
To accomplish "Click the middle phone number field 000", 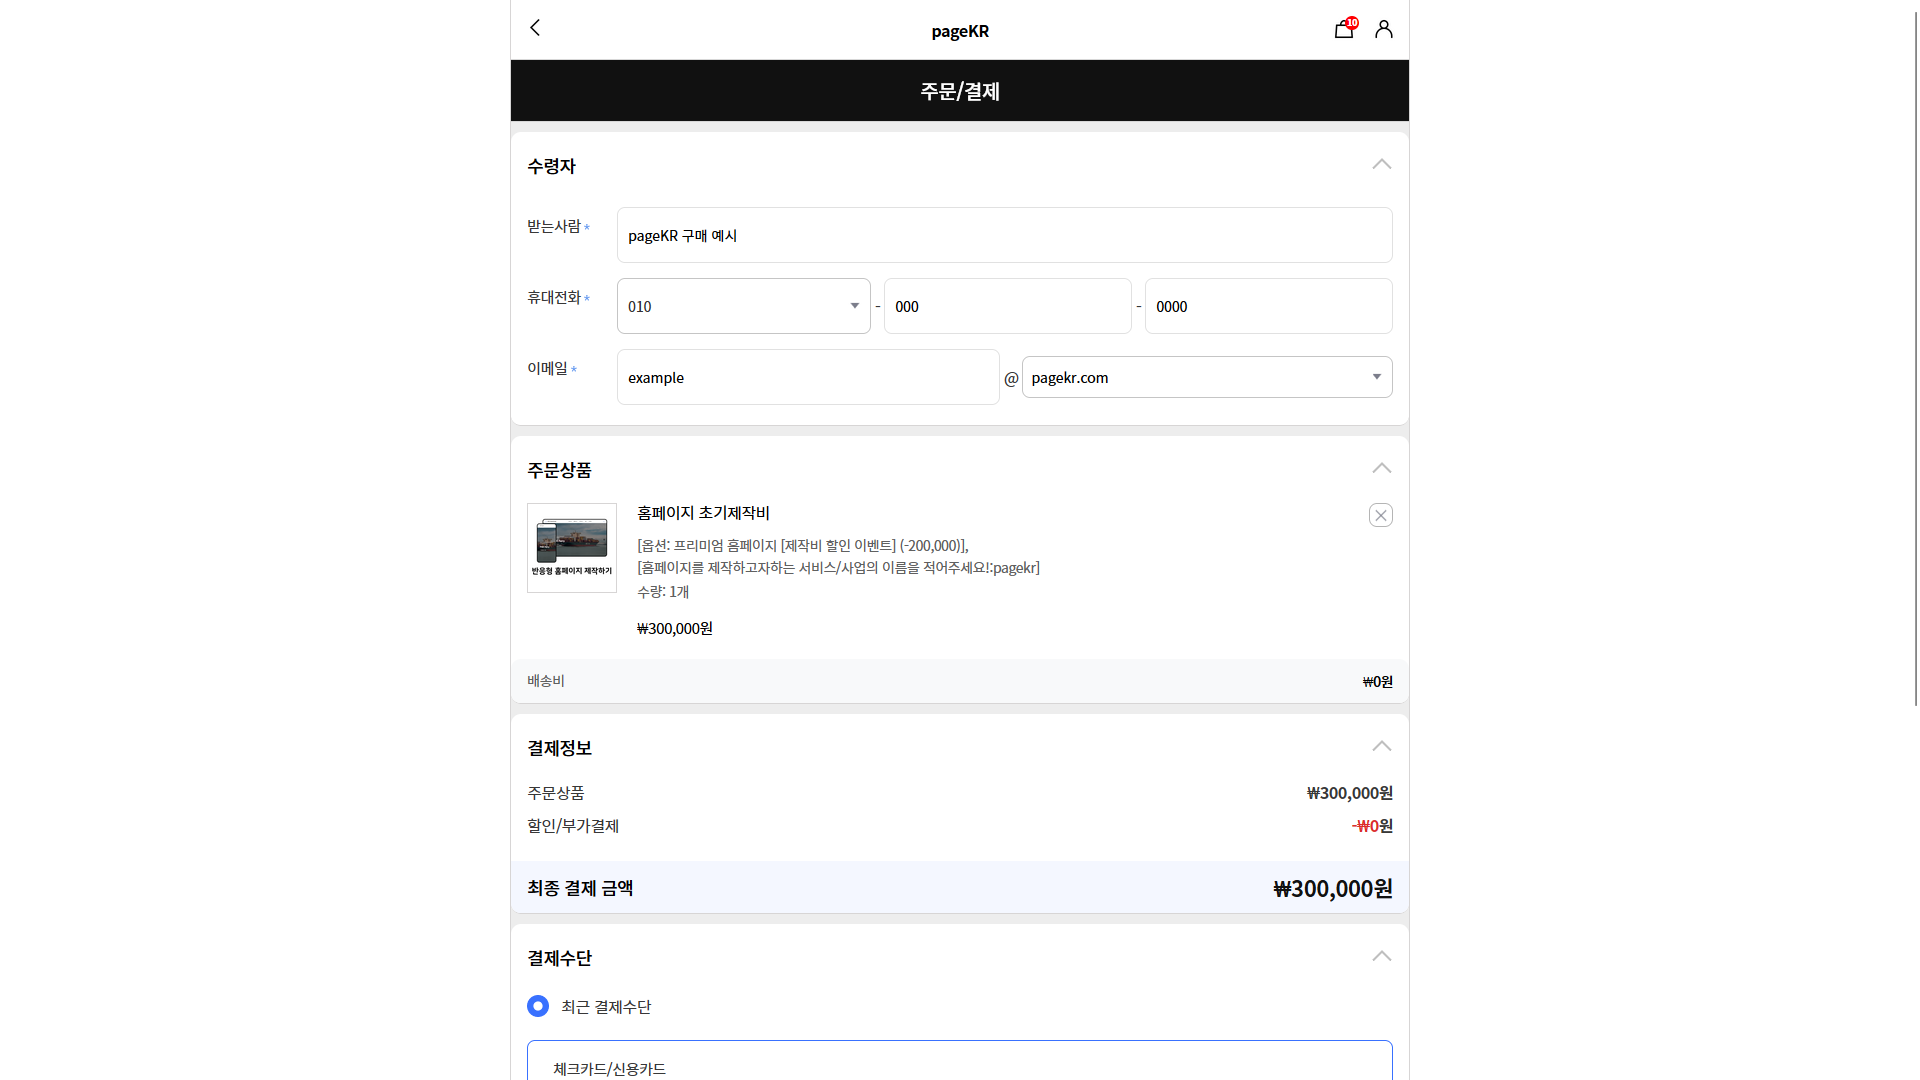I will pos(1007,306).
